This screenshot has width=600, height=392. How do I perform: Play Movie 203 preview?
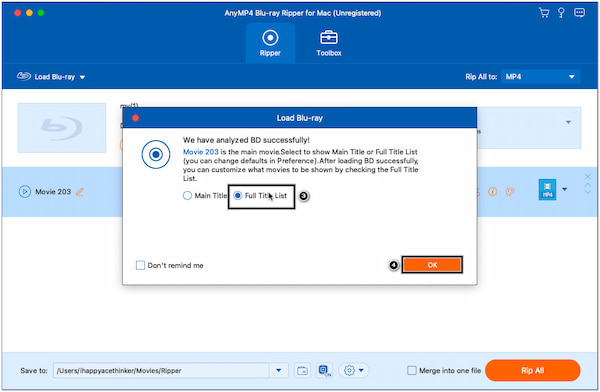pyautogui.click(x=24, y=191)
